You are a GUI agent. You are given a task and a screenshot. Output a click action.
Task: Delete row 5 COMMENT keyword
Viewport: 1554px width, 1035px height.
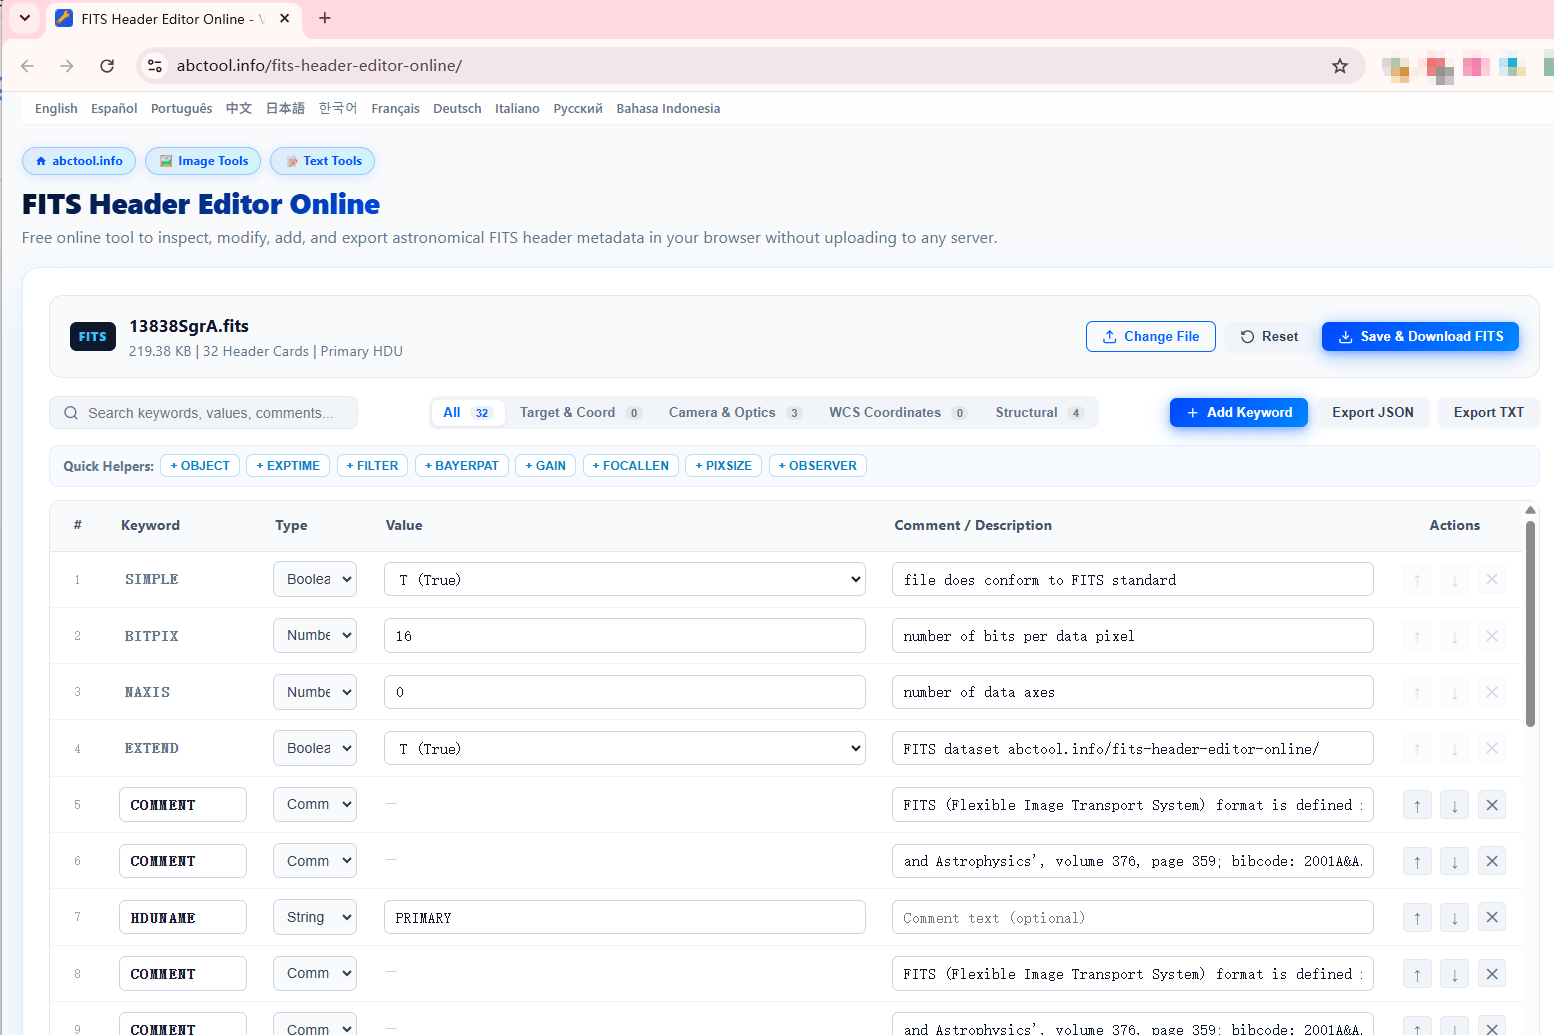(1492, 805)
